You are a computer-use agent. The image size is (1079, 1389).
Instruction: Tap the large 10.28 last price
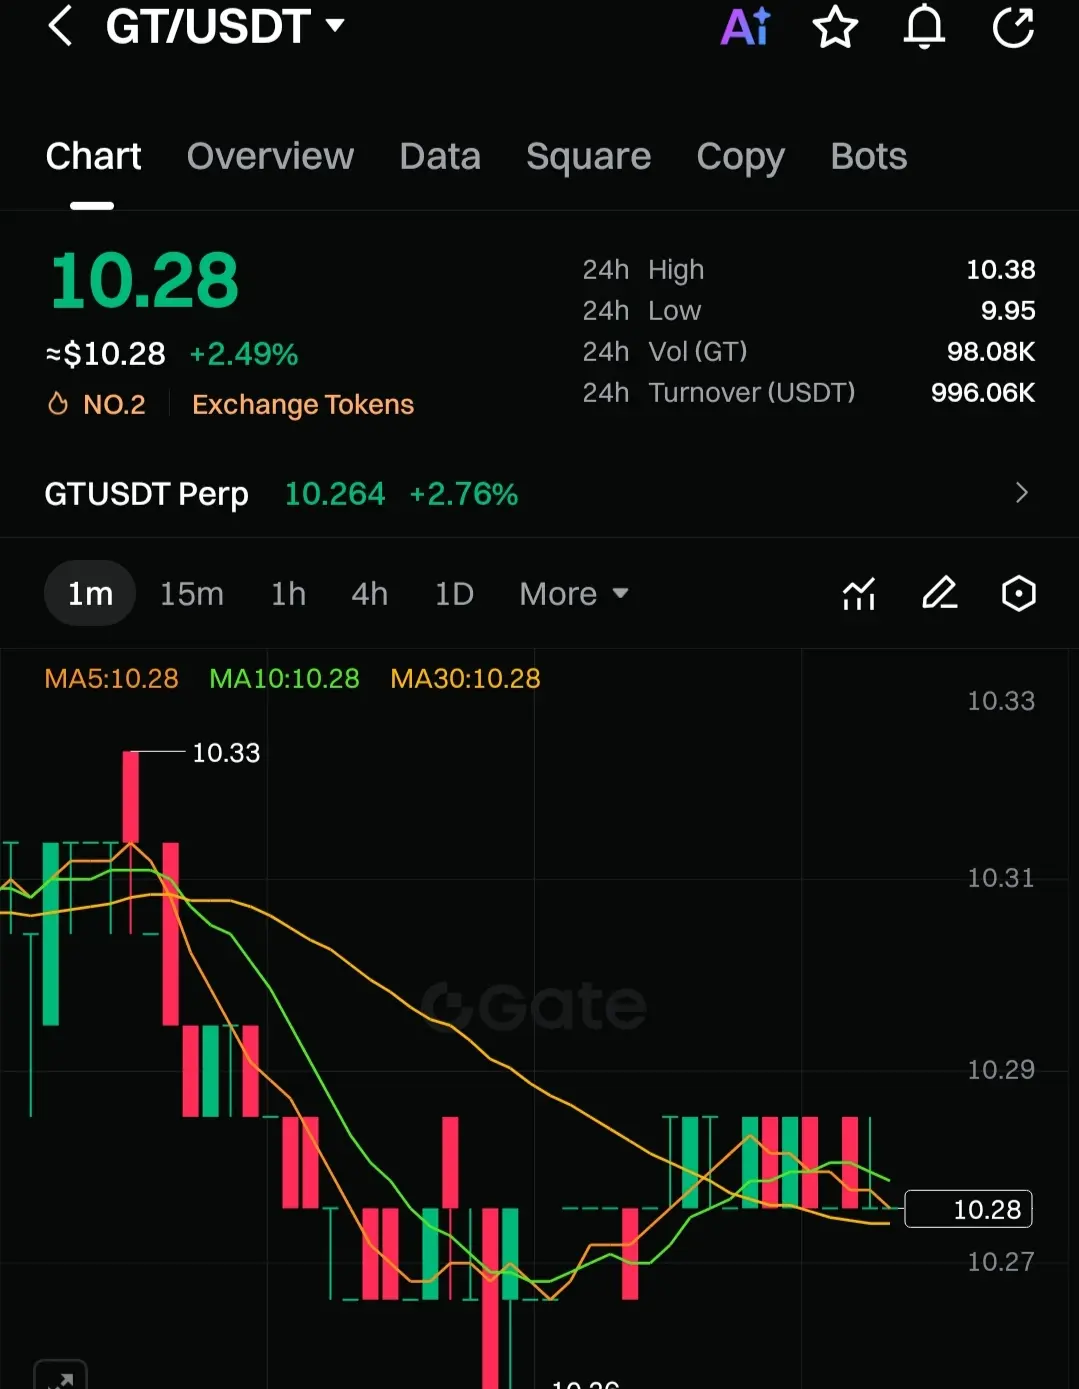pos(144,280)
